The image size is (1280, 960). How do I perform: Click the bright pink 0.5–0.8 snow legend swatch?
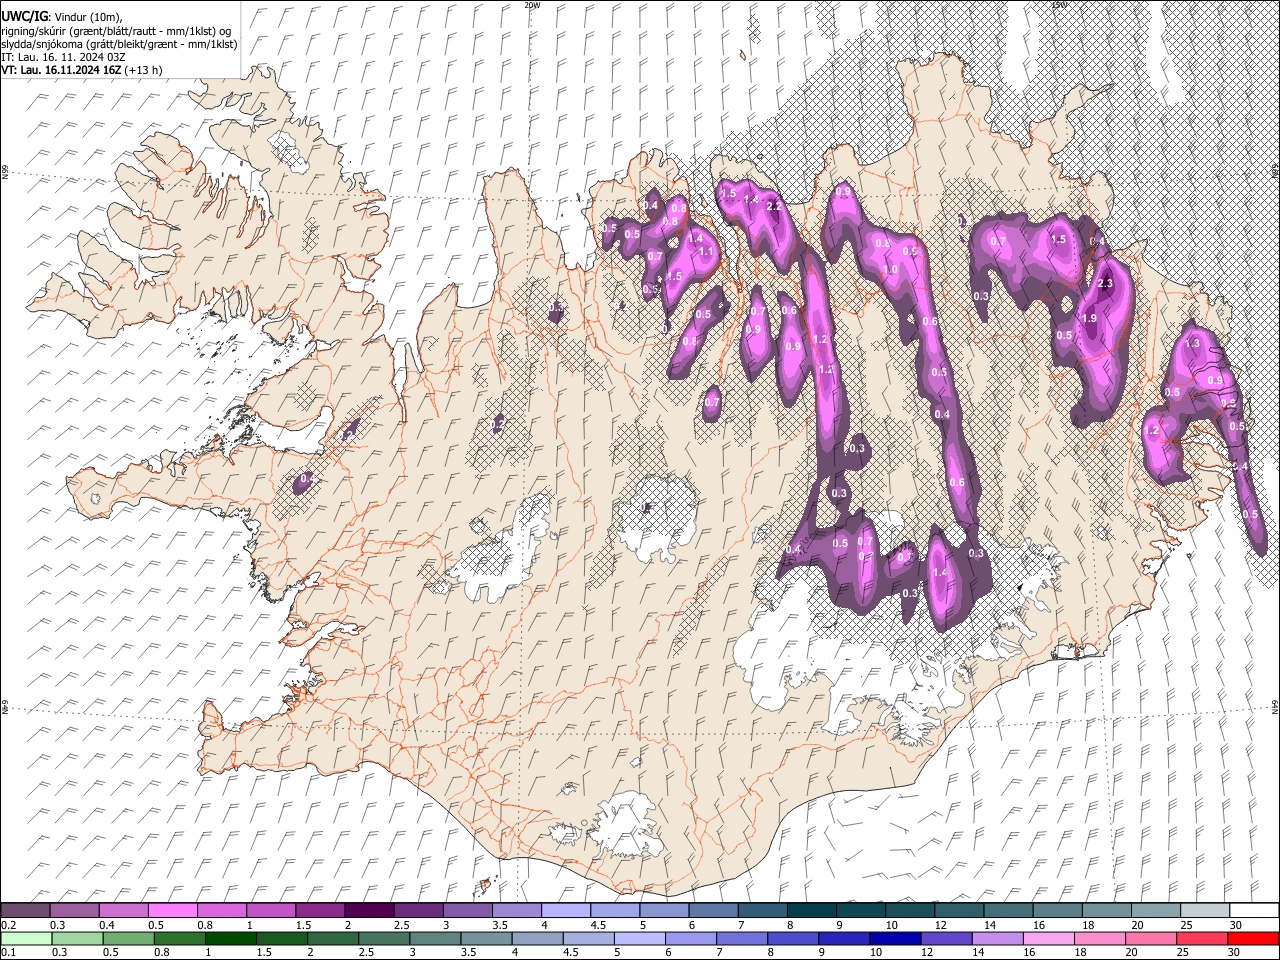(172, 910)
